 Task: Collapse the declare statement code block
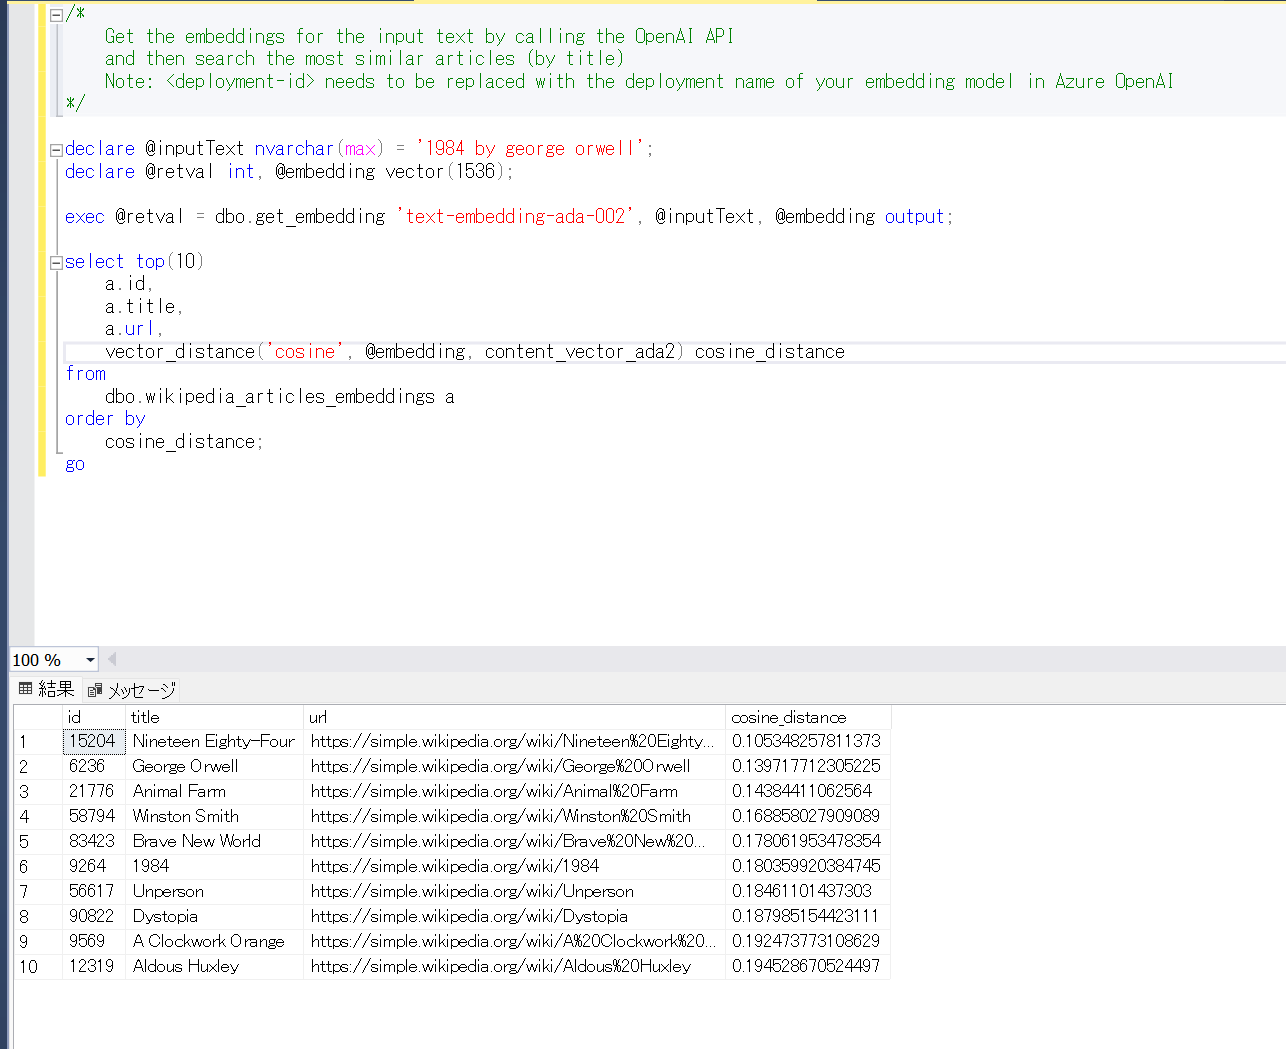[x=57, y=148]
